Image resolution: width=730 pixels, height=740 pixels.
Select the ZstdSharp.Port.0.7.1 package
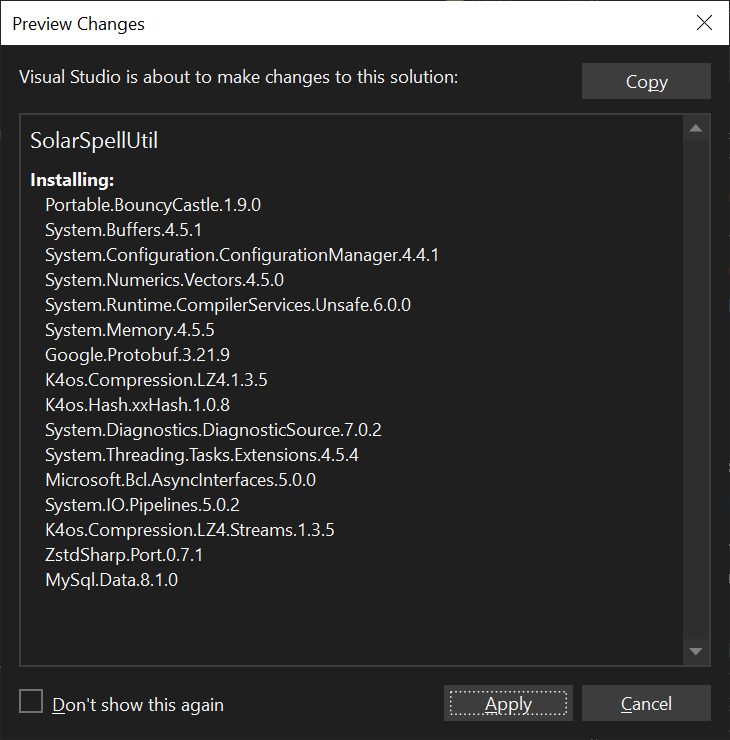pyautogui.click(x=124, y=555)
